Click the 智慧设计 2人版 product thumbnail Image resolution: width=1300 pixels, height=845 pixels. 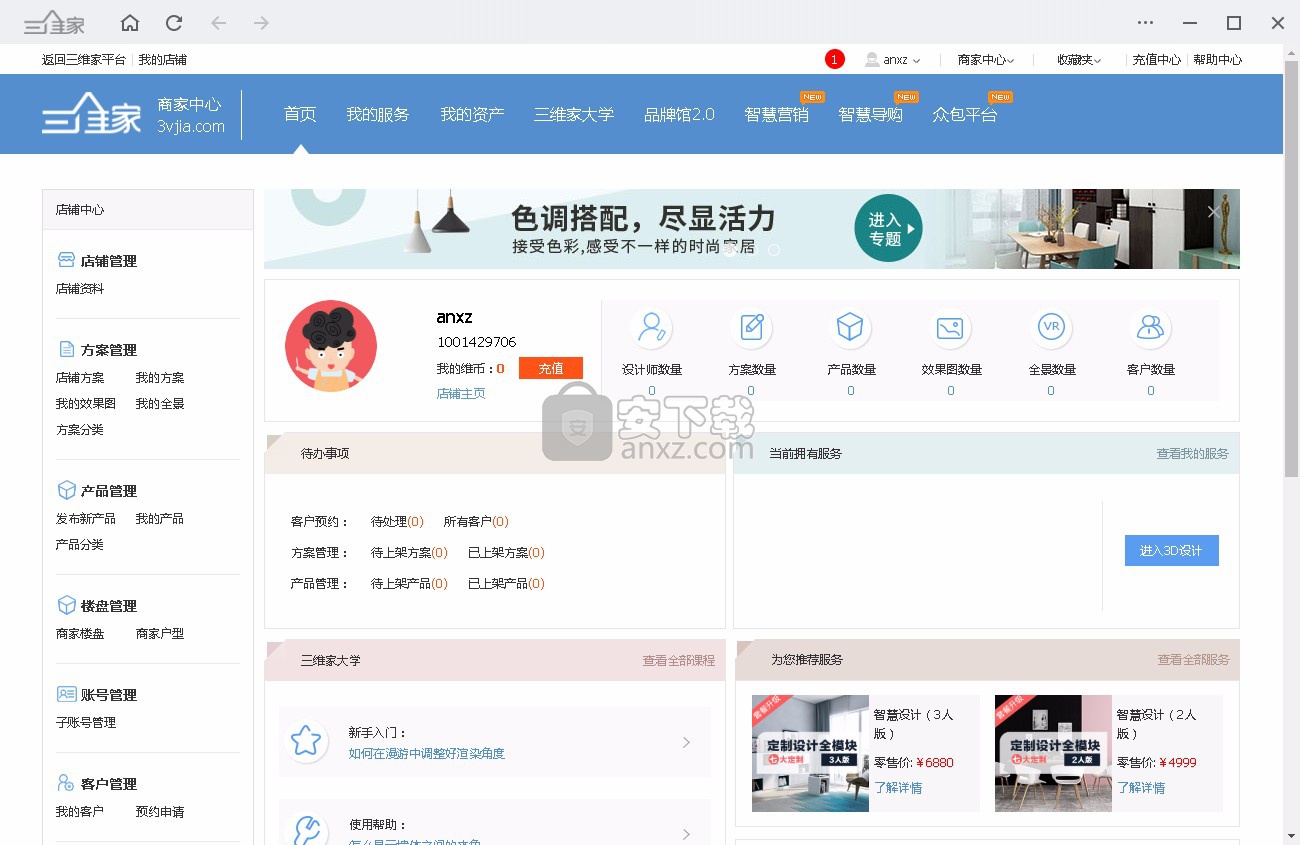point(1053,753)
